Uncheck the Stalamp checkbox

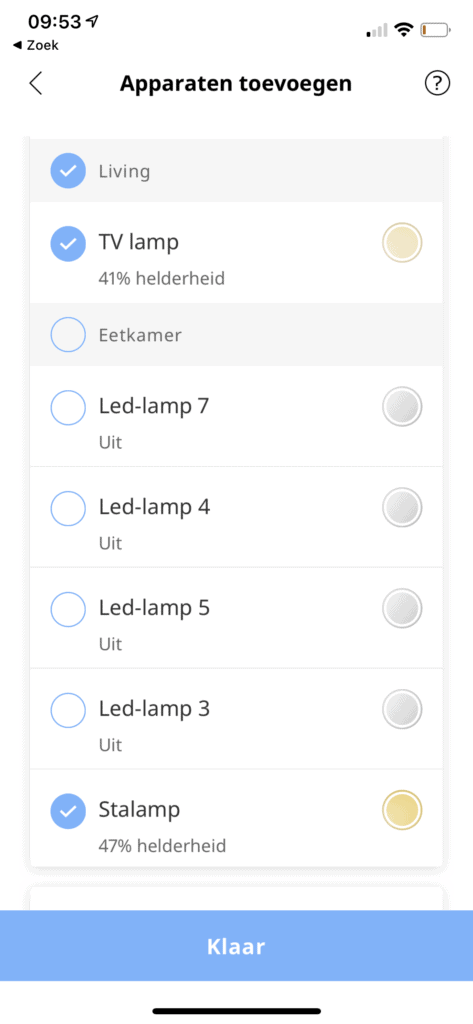(68, 811)
